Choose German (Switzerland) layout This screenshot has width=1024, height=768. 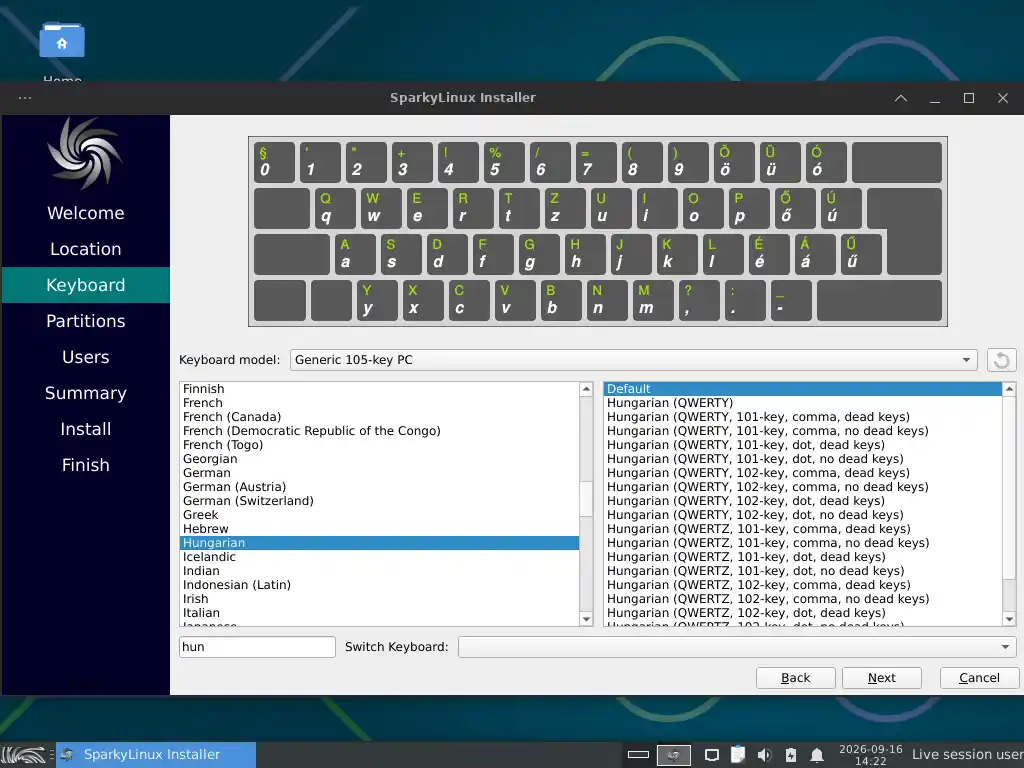click(x=379, y=501)
